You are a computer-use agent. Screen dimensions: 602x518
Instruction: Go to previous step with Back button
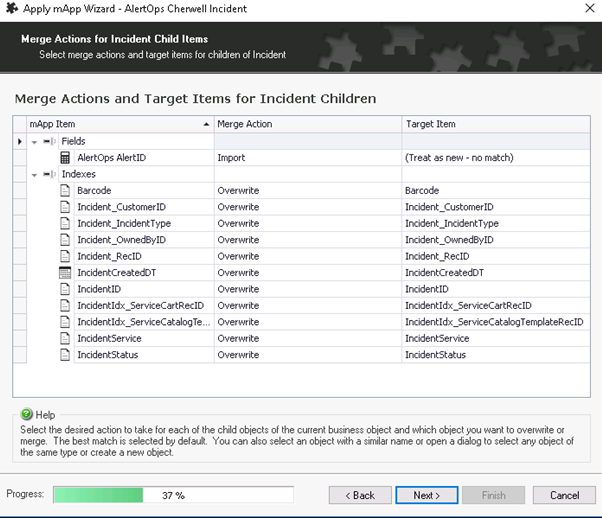point(359,495)
